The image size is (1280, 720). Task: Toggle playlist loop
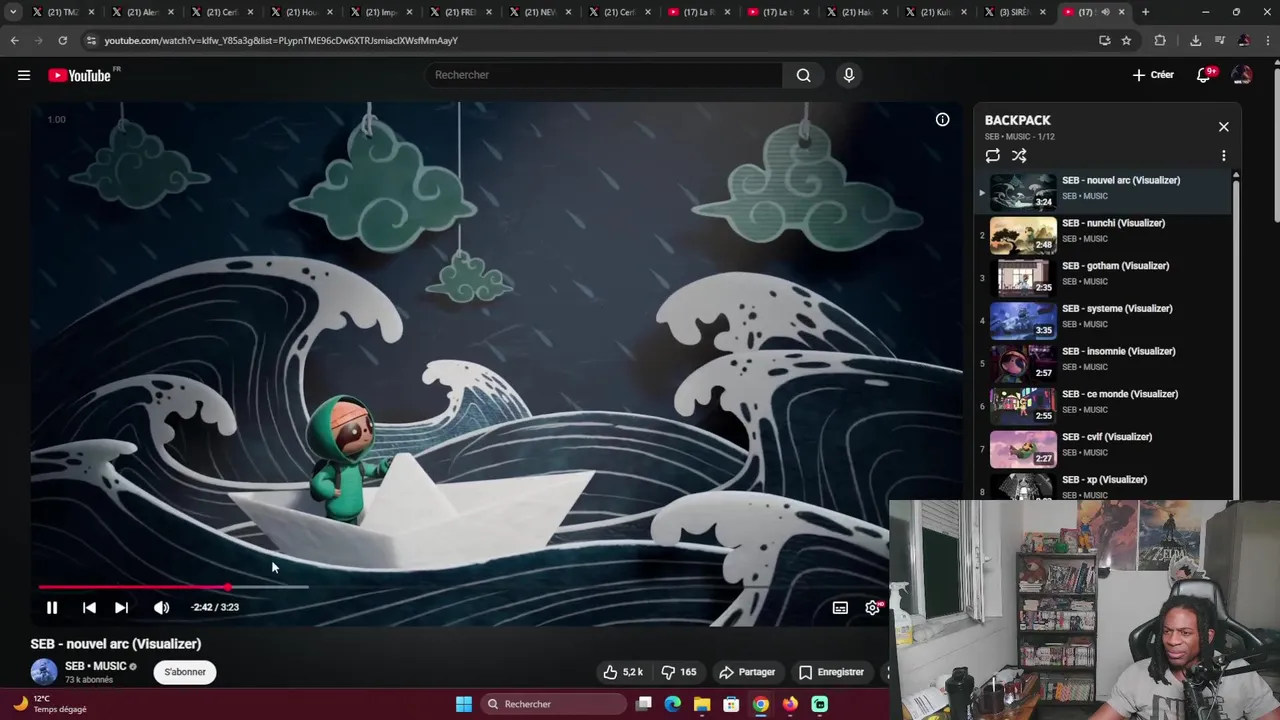992,156
